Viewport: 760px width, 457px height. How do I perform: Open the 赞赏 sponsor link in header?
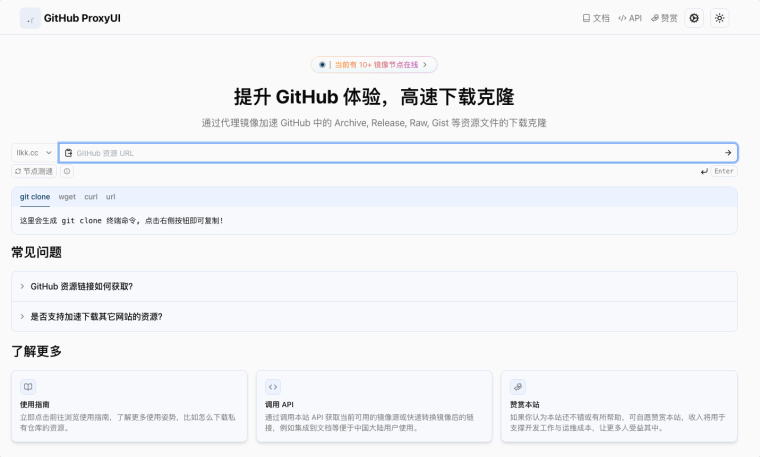tap(664, 18)
